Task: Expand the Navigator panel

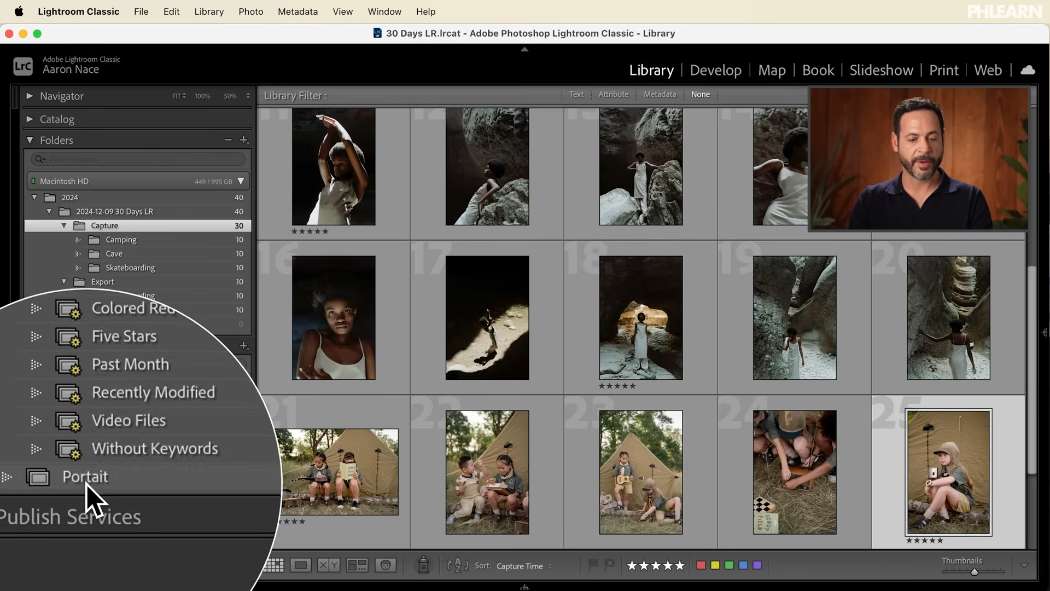Action: [29, 96]
